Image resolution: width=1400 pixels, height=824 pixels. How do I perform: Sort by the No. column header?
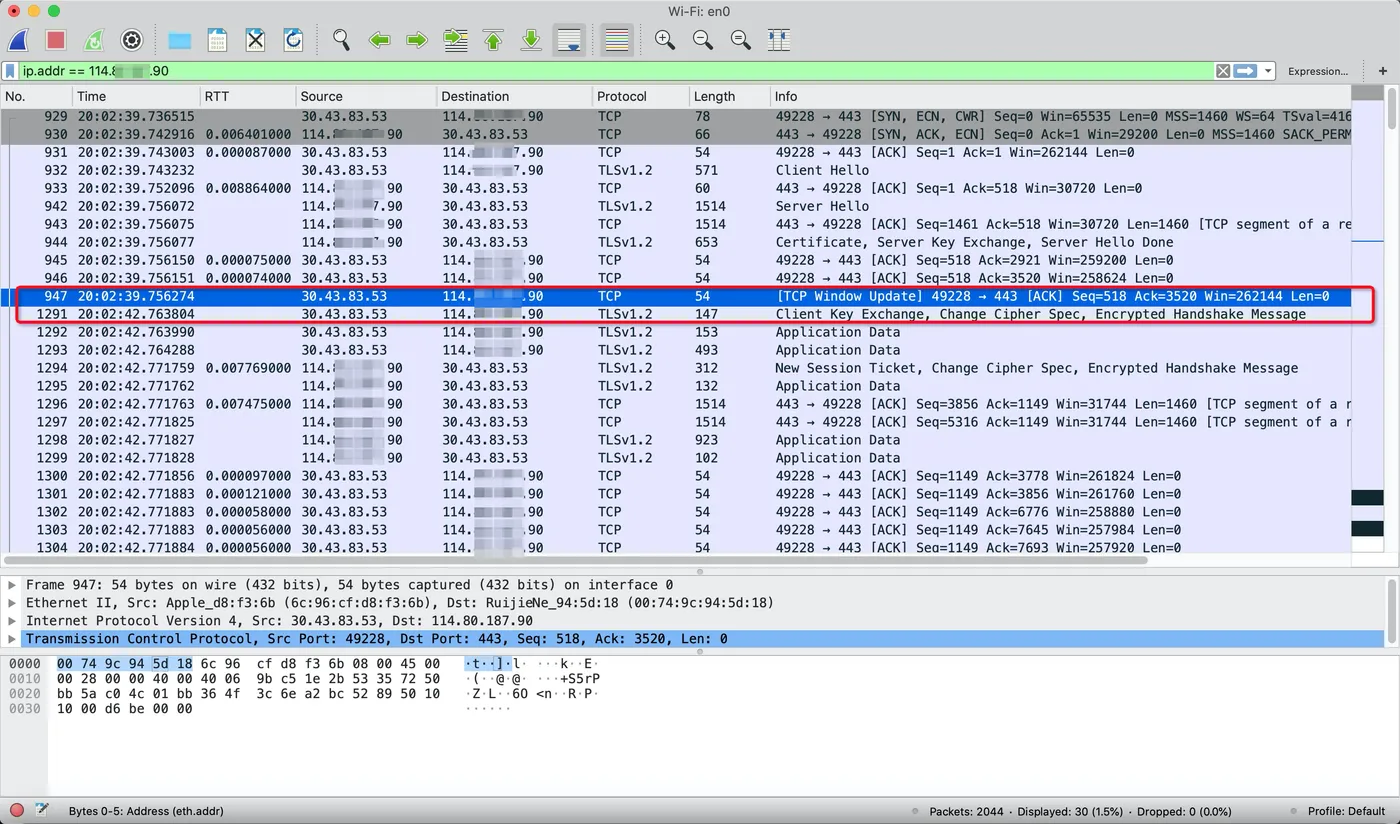(37, 96)
